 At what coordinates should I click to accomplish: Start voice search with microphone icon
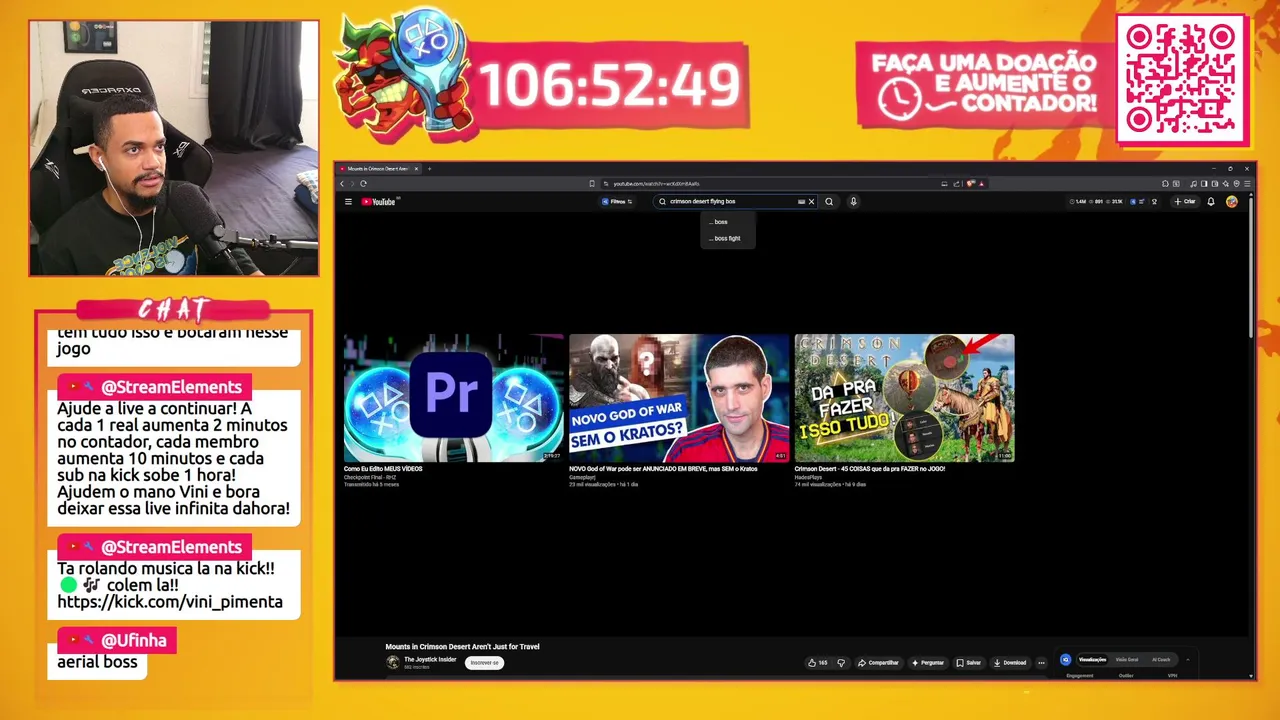(x=853, y=202)
